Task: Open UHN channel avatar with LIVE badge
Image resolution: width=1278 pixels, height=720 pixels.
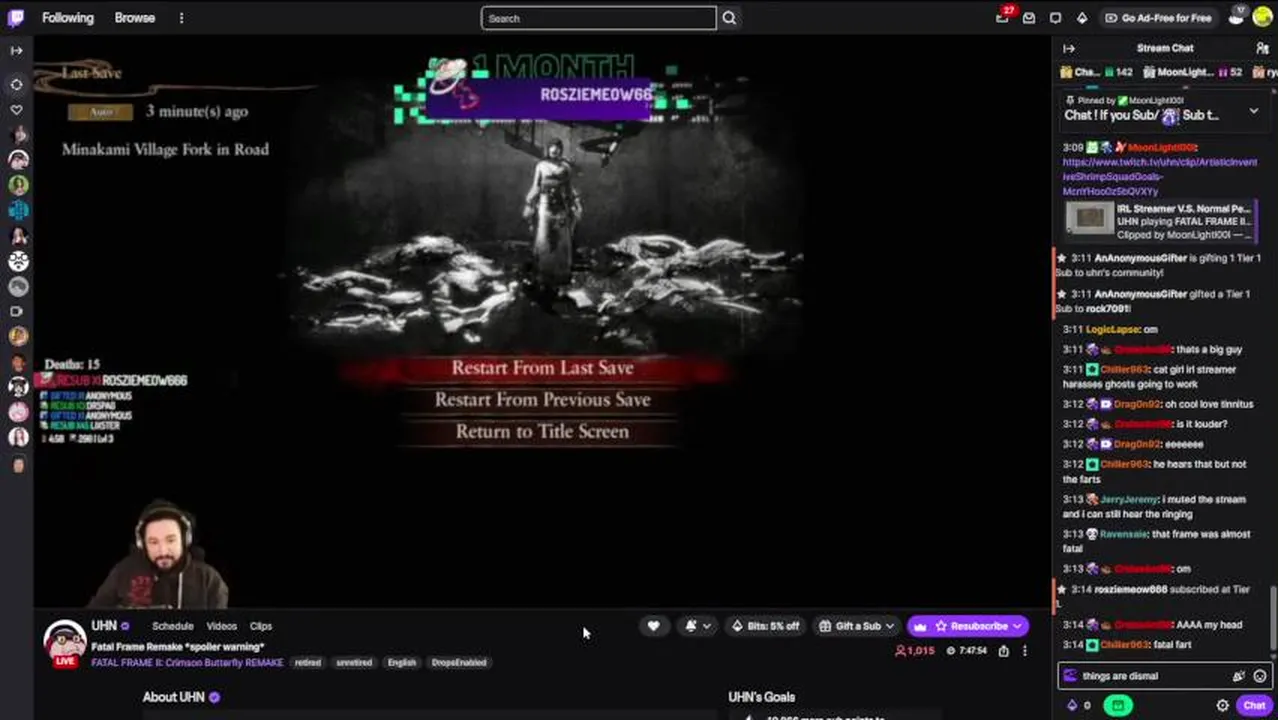Action: coord(64,643)
